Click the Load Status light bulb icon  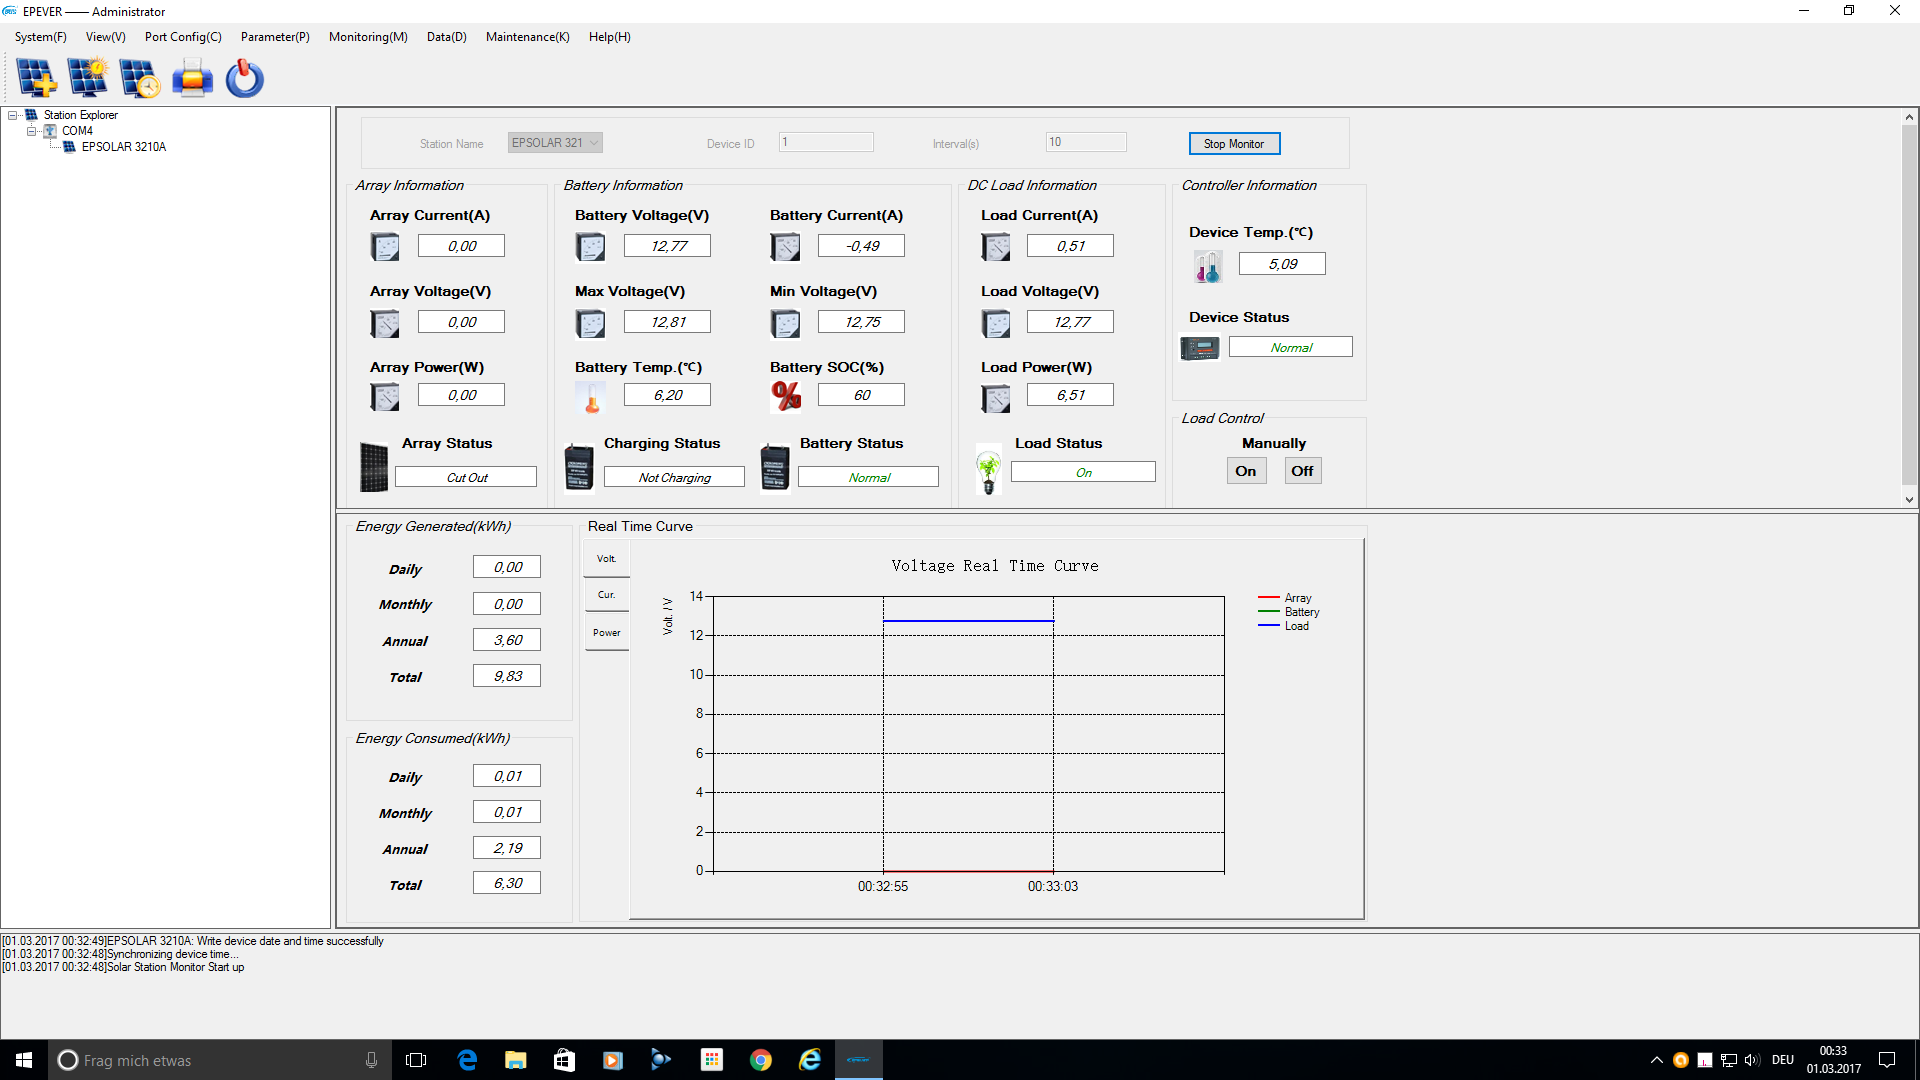(989, 470)
